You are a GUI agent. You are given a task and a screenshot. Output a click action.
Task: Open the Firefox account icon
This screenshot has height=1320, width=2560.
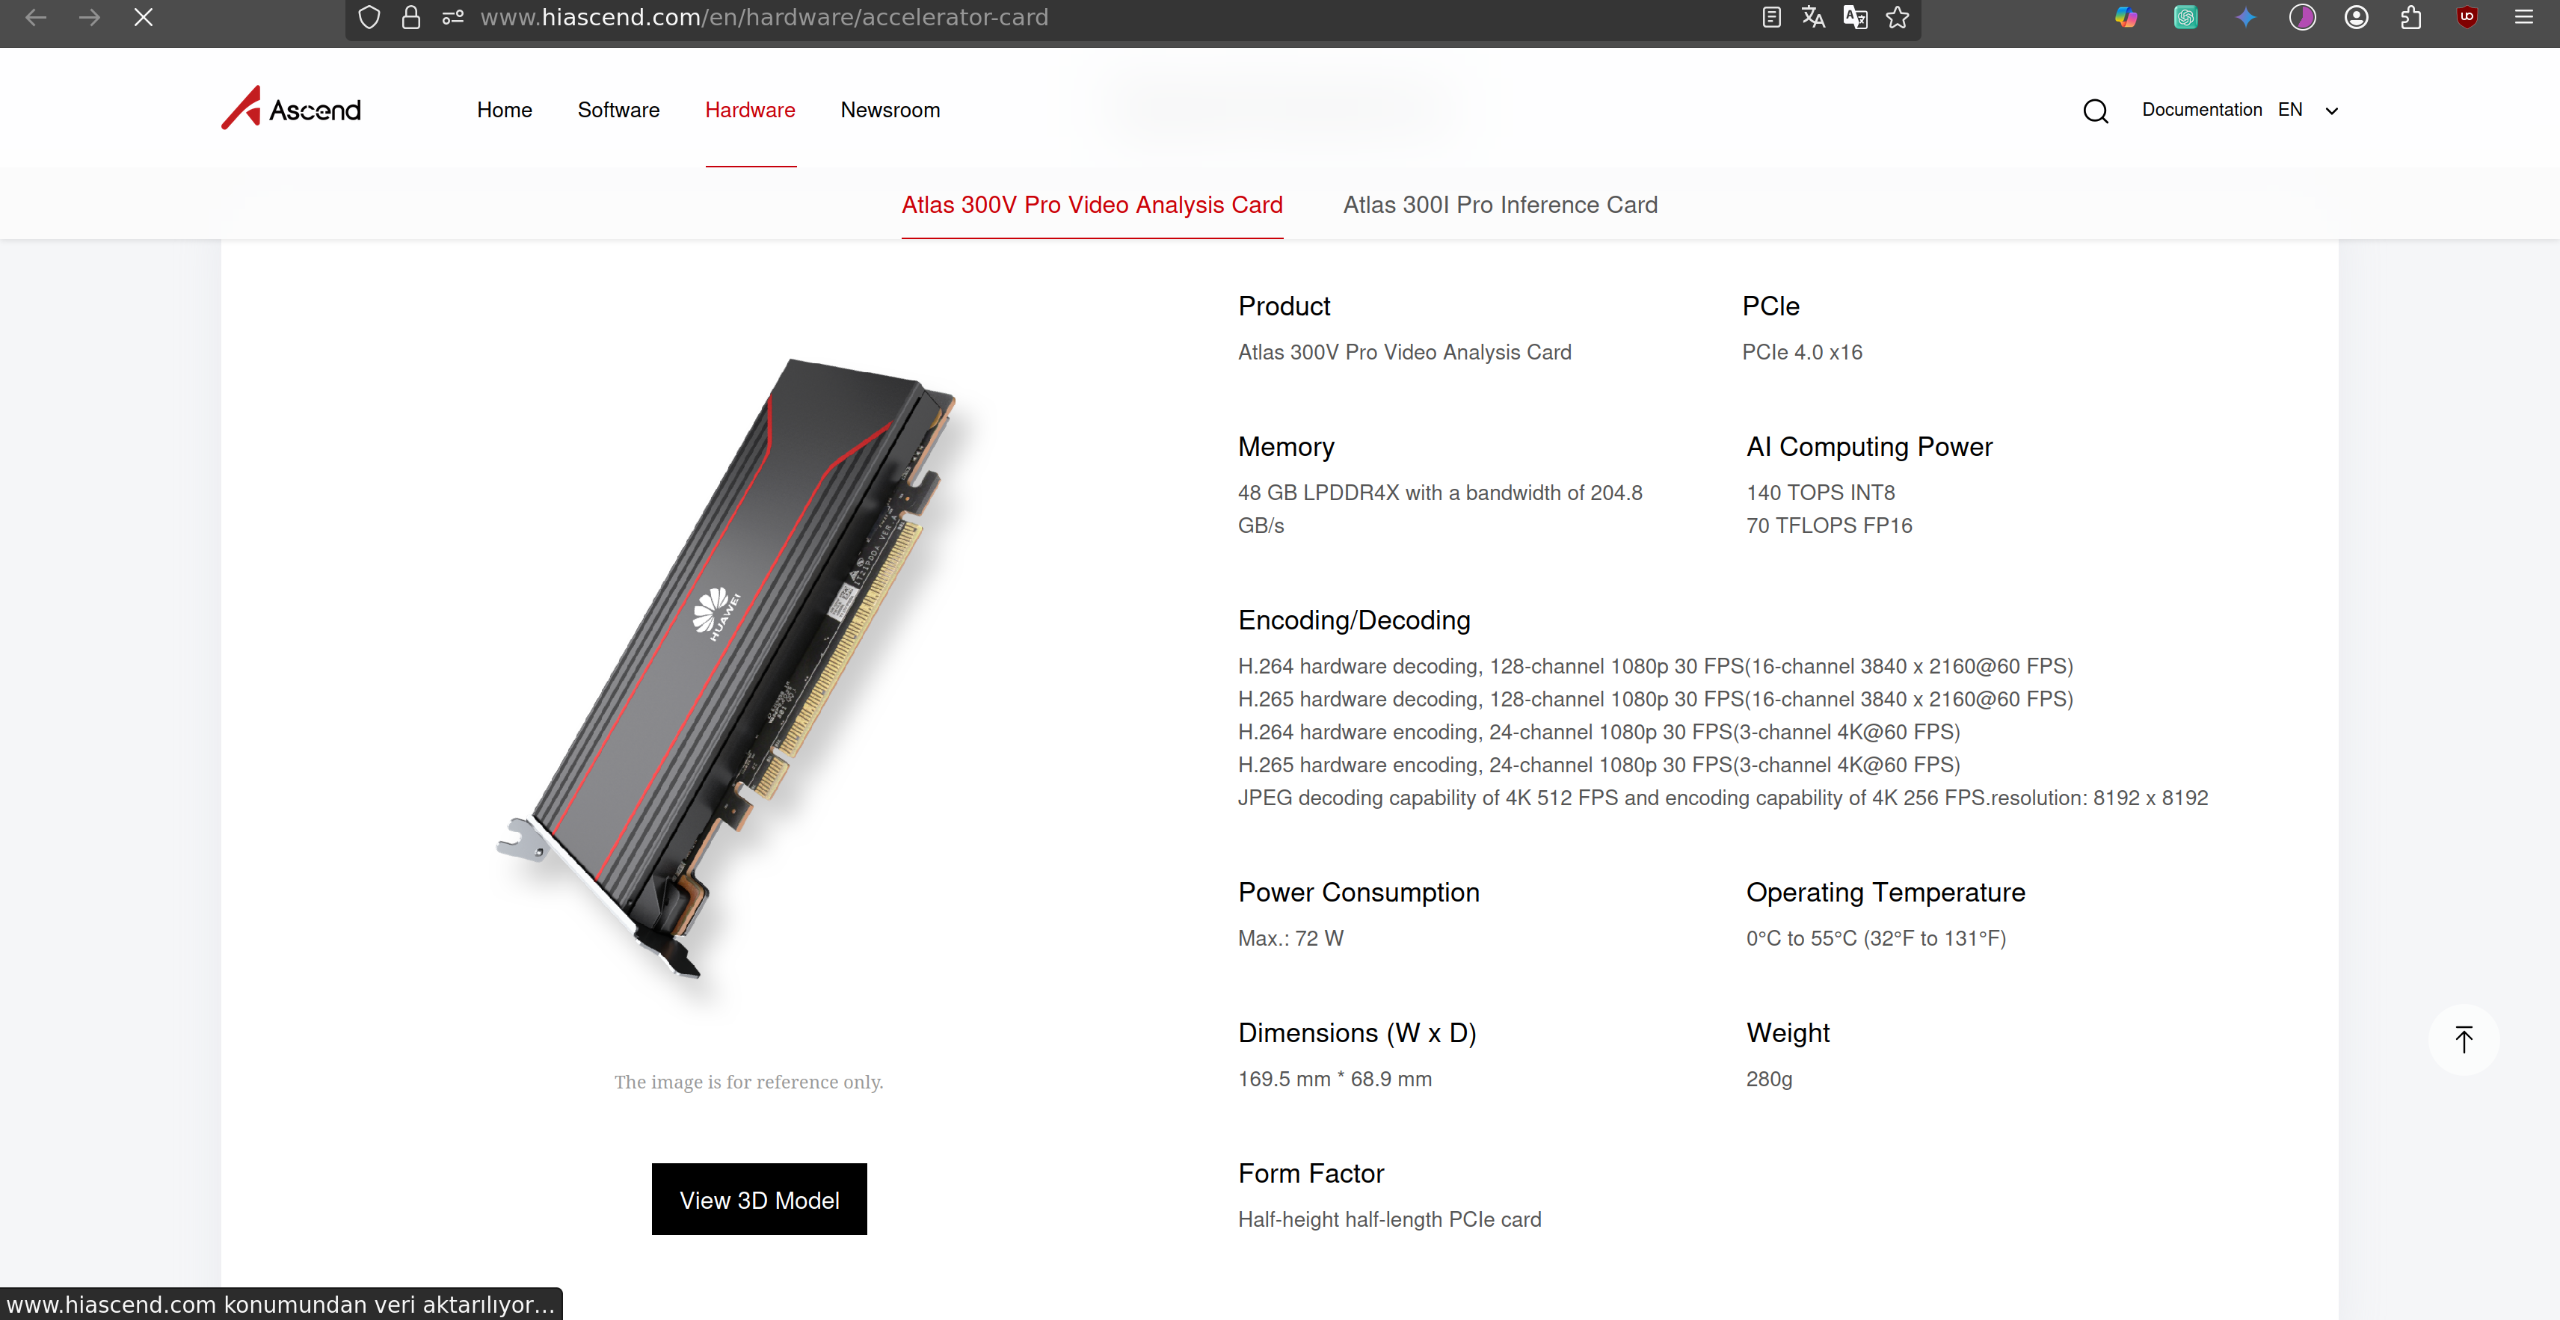2356,17
